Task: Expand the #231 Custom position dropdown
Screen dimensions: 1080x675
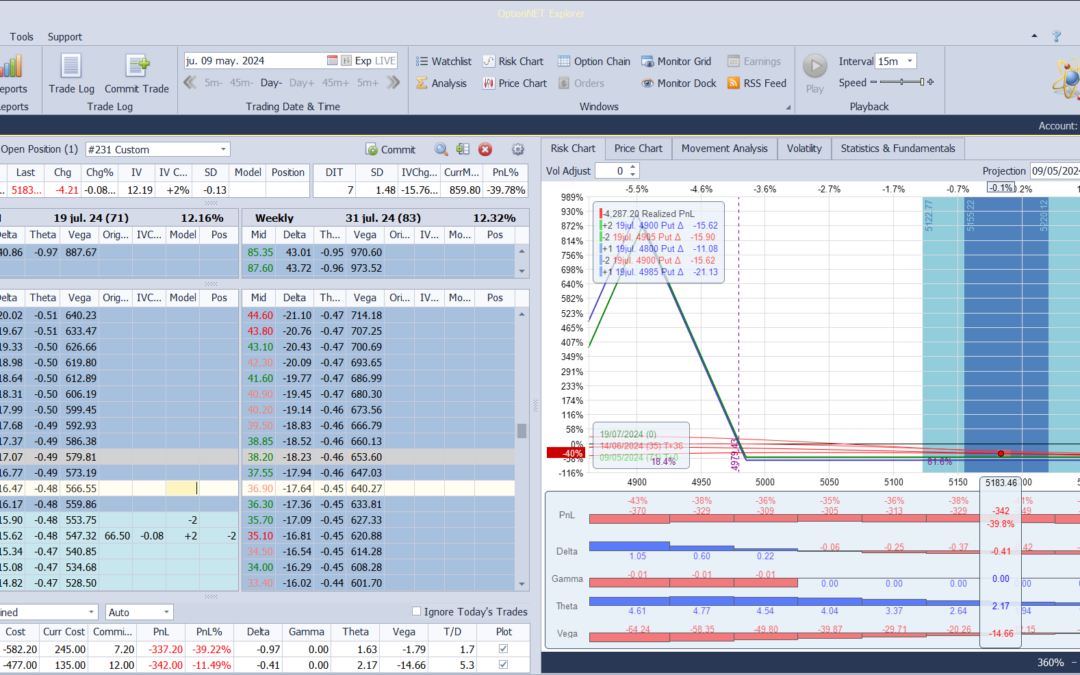Action: (223, 149)
